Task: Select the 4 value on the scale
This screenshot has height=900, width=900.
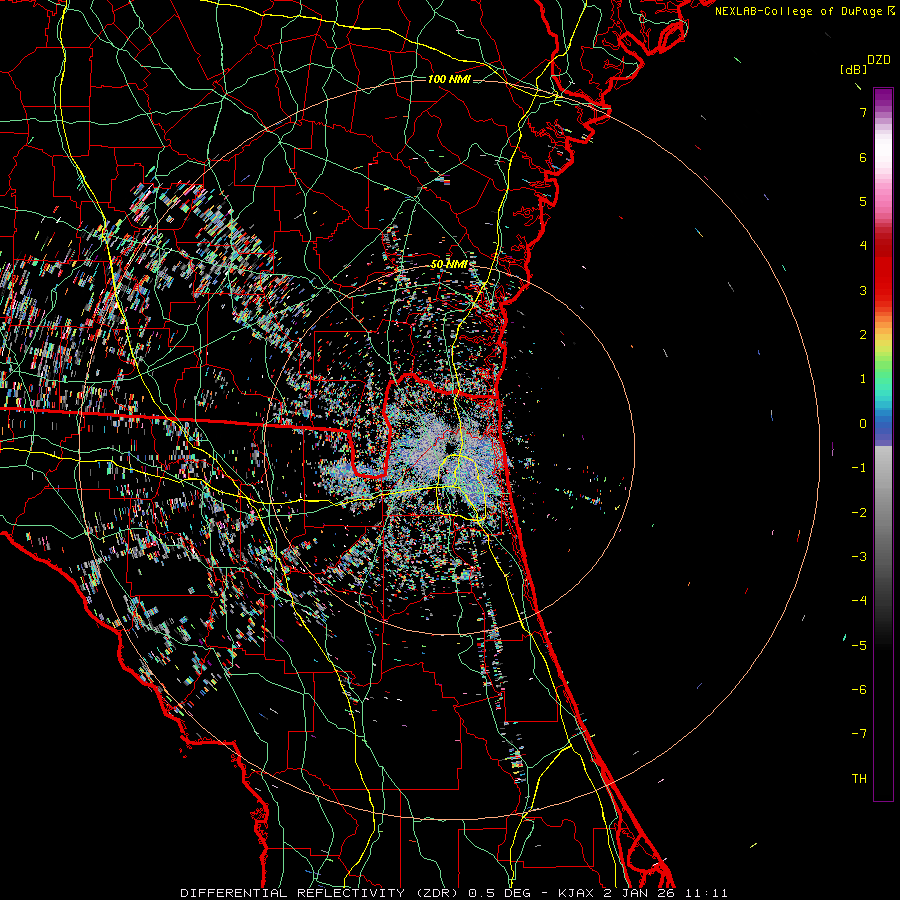Action: click(x=863, y=246)
